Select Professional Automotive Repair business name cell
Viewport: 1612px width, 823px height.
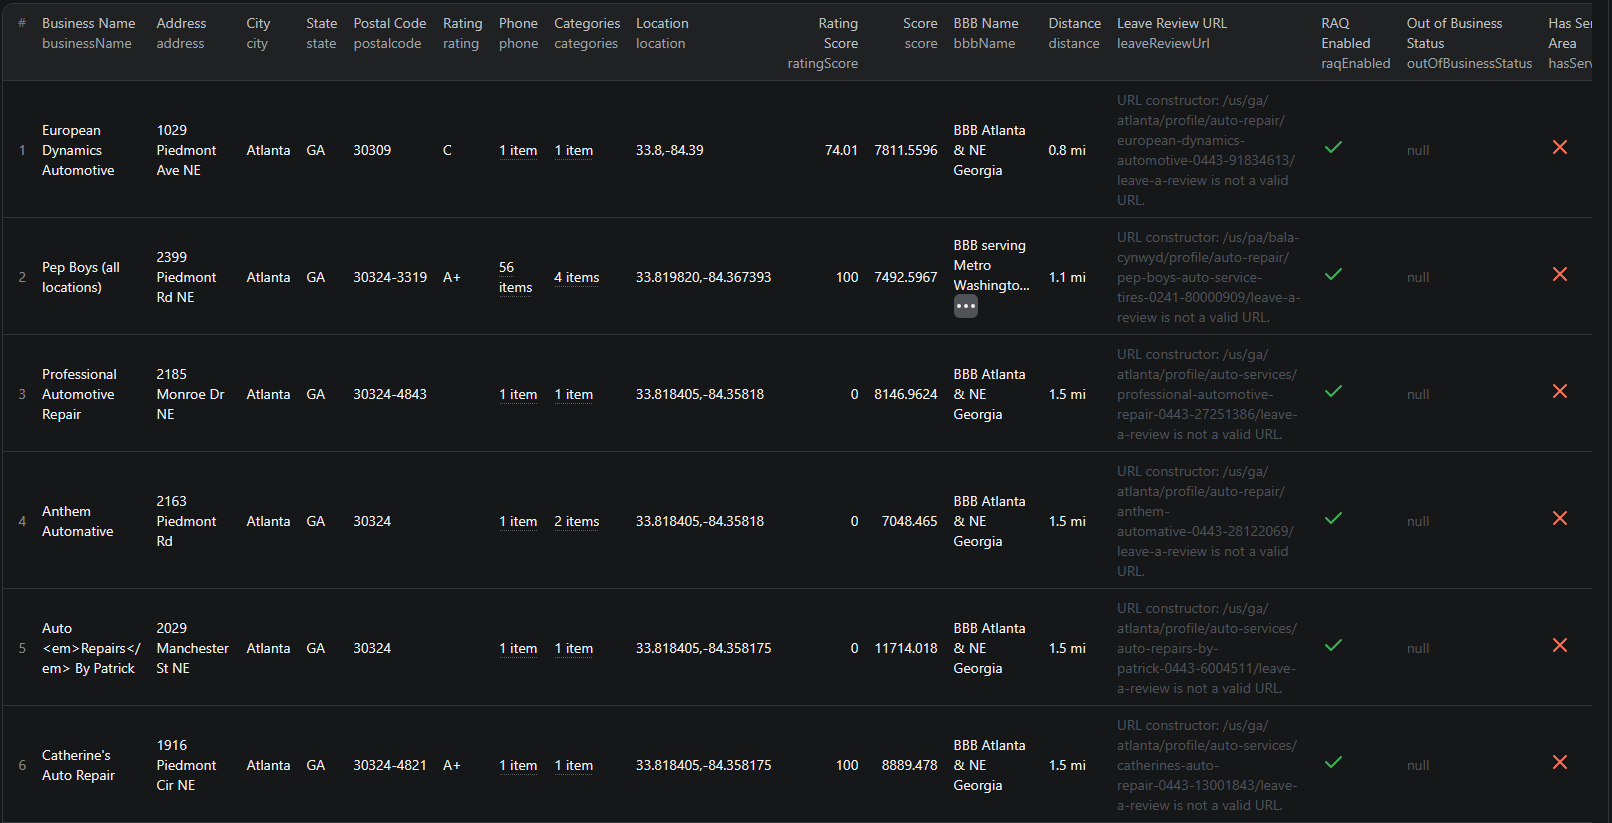point(79,394)
